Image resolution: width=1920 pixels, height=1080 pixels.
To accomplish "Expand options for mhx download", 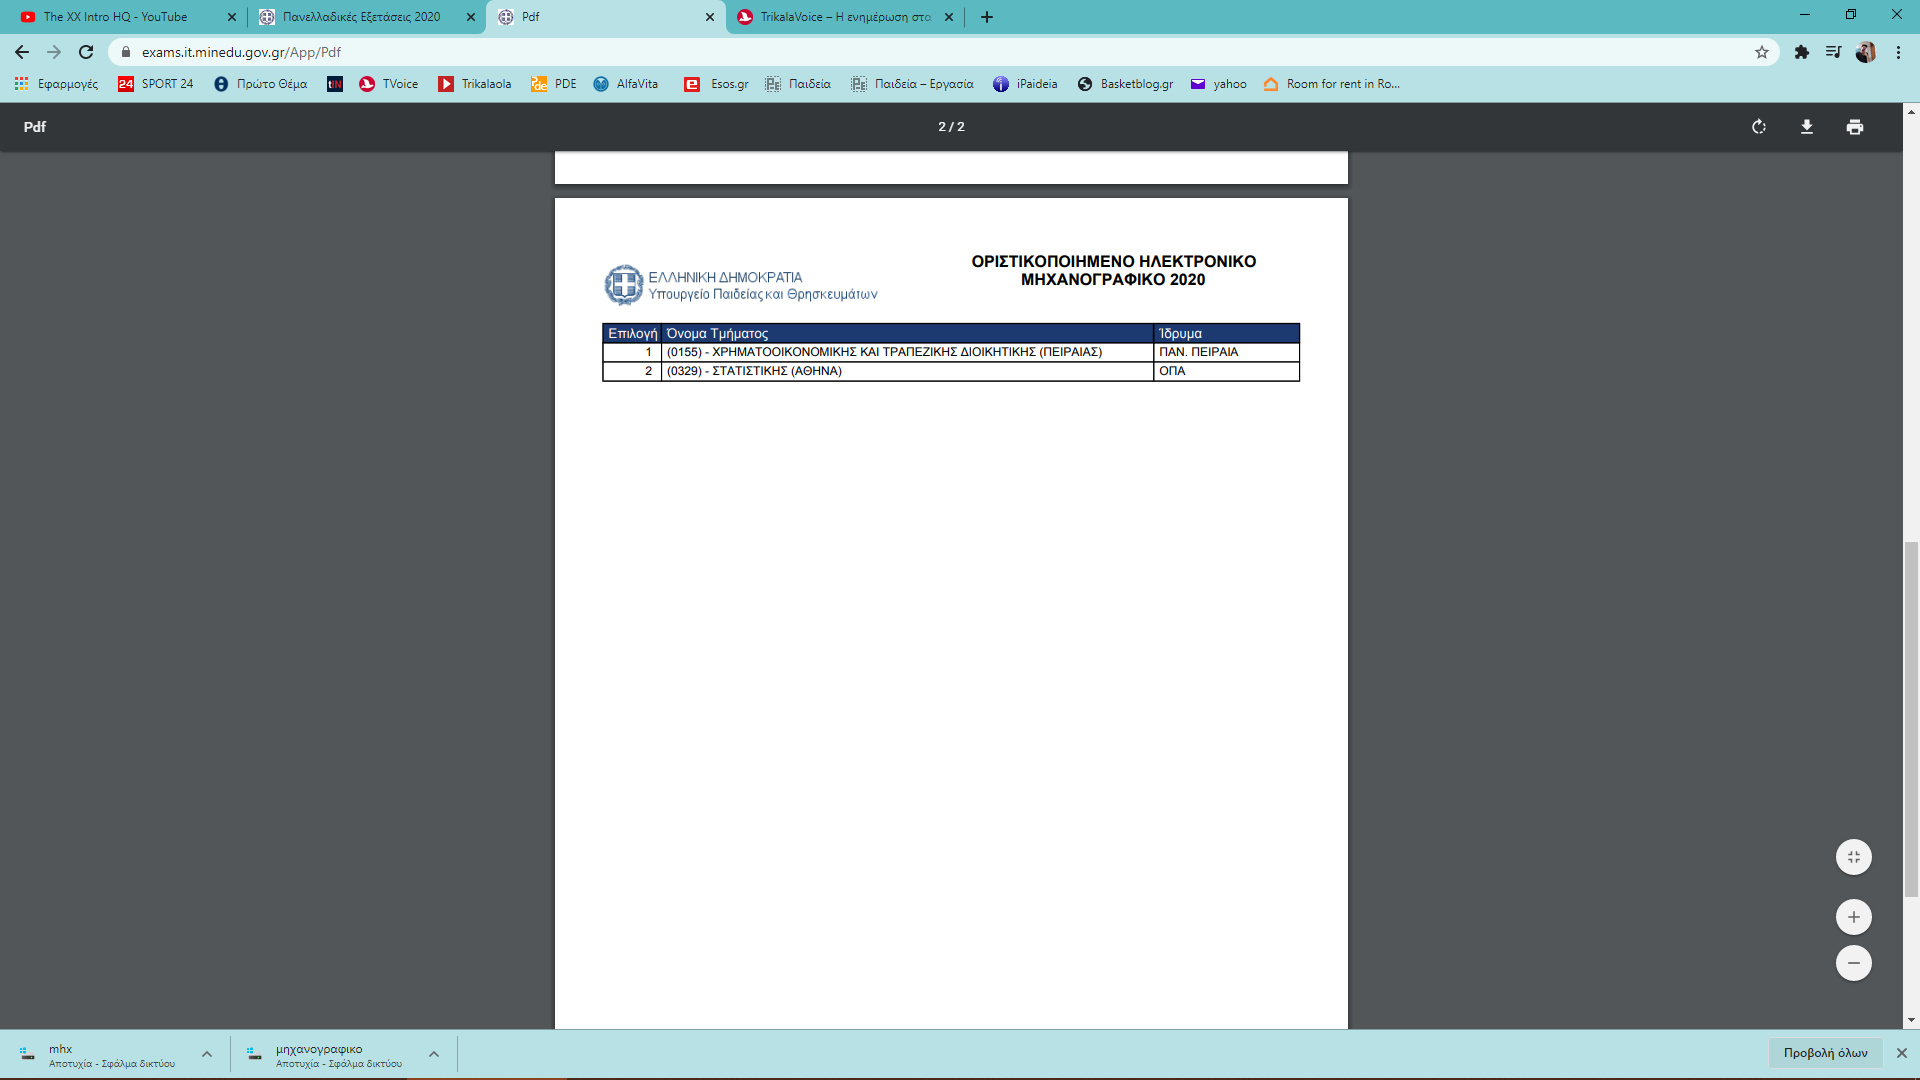I will click(207, 1054).
